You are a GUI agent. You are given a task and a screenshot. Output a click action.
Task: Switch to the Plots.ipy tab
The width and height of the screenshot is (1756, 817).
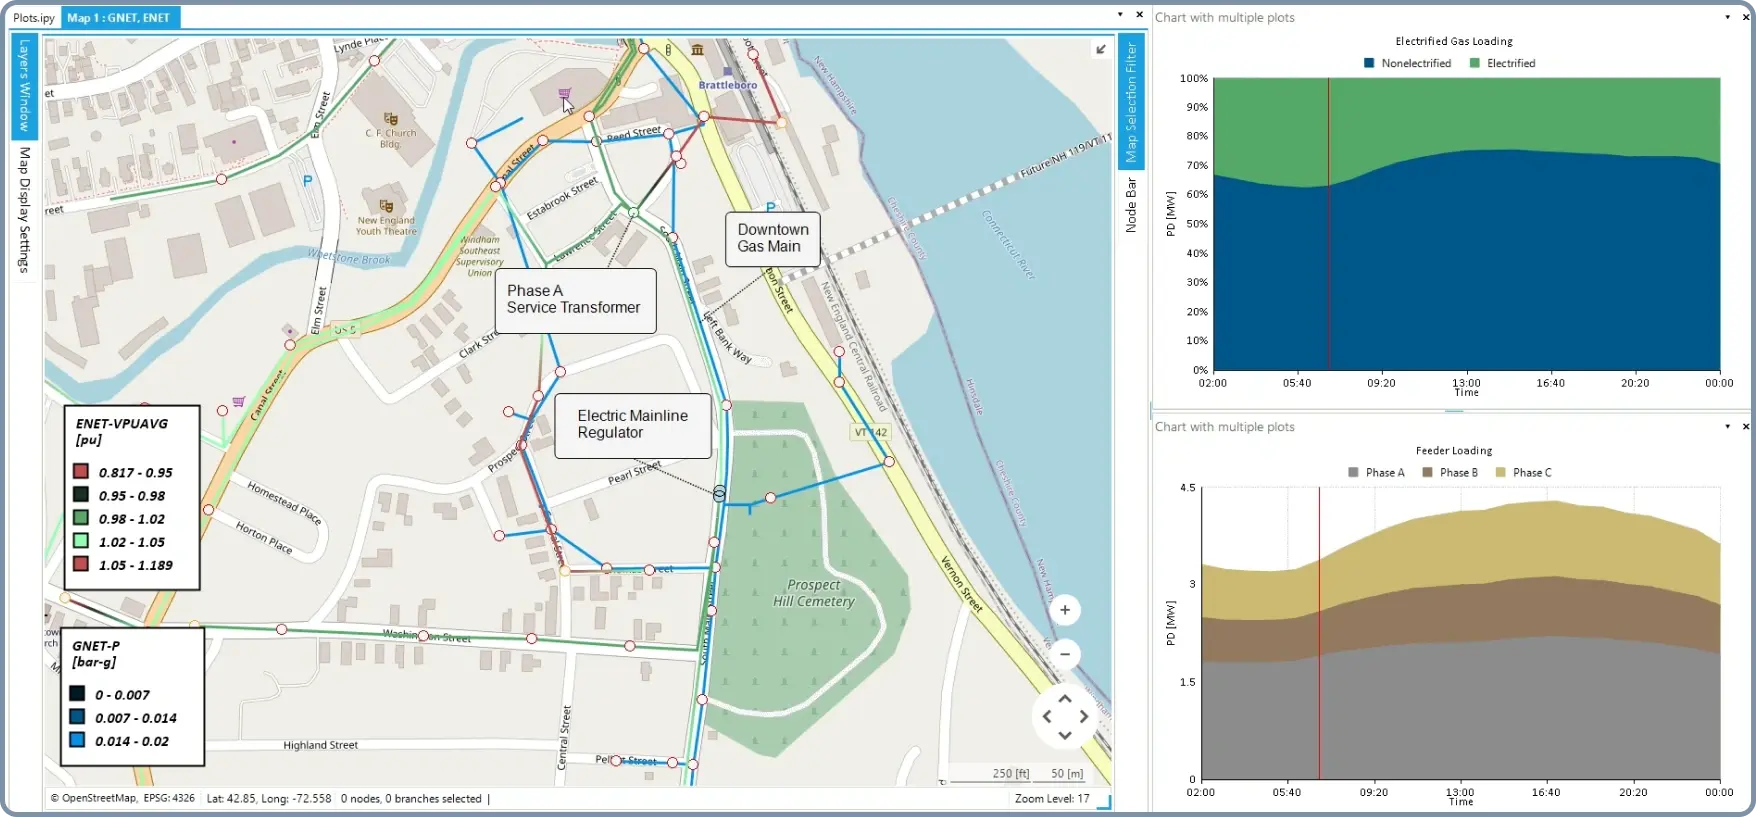tap(34, 18)
